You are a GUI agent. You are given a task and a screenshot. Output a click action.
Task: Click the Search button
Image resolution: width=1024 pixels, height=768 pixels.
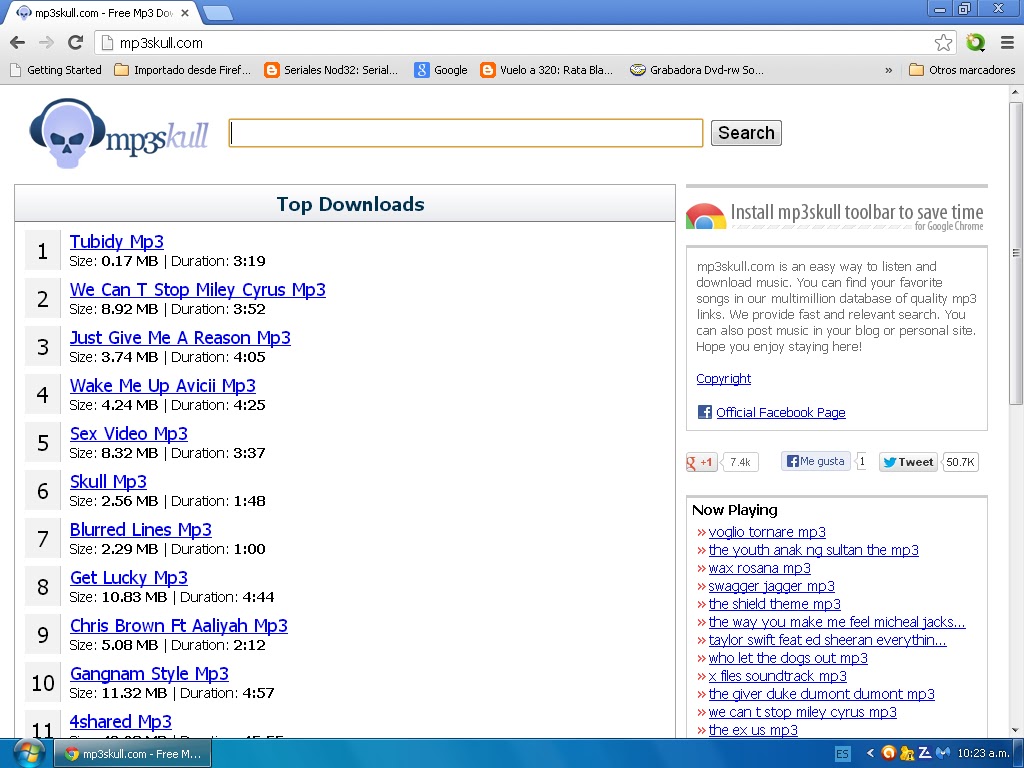[x=746, y=133]
